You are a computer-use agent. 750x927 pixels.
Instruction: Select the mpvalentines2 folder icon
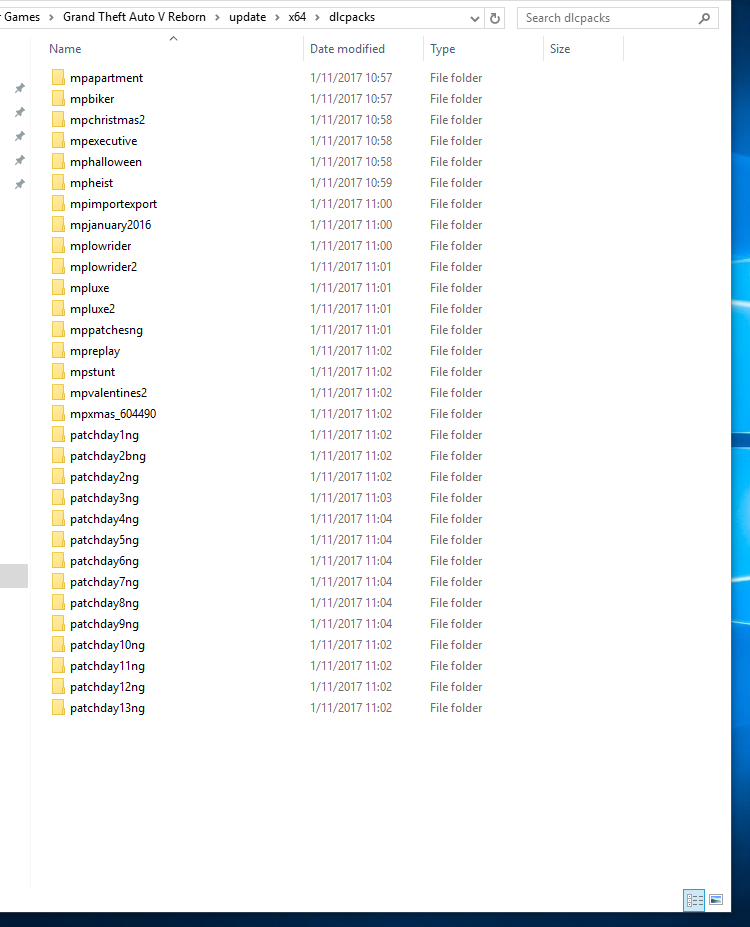(x=58, y=393)
